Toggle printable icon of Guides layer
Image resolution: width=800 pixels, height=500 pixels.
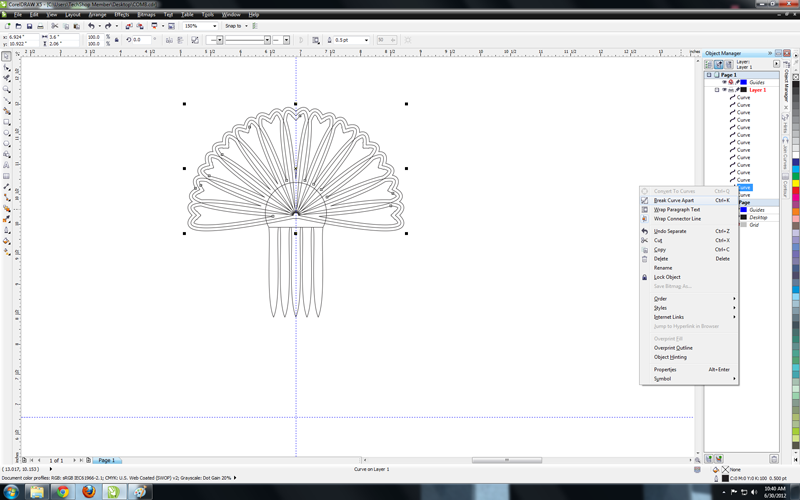731,82
